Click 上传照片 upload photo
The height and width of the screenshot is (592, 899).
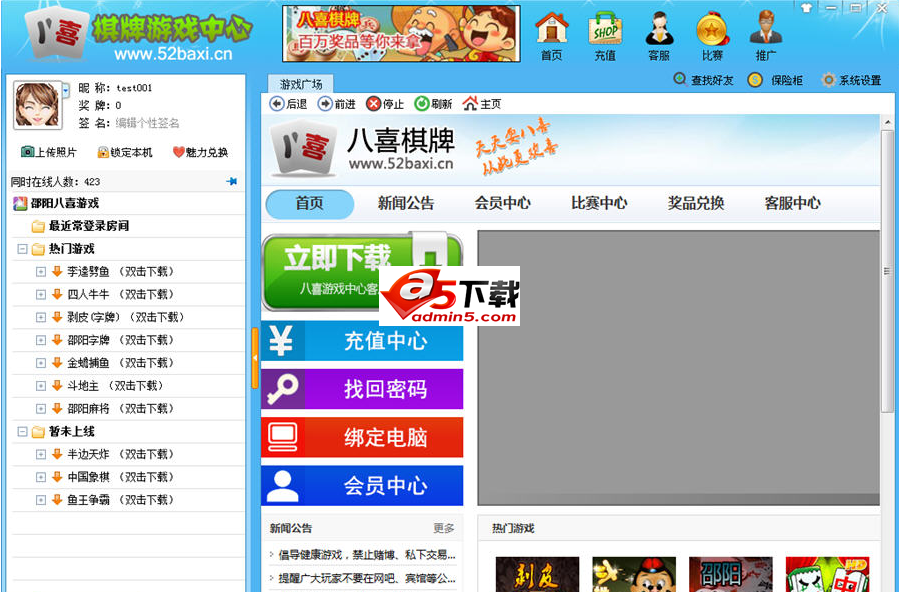[x=49, y=152]
